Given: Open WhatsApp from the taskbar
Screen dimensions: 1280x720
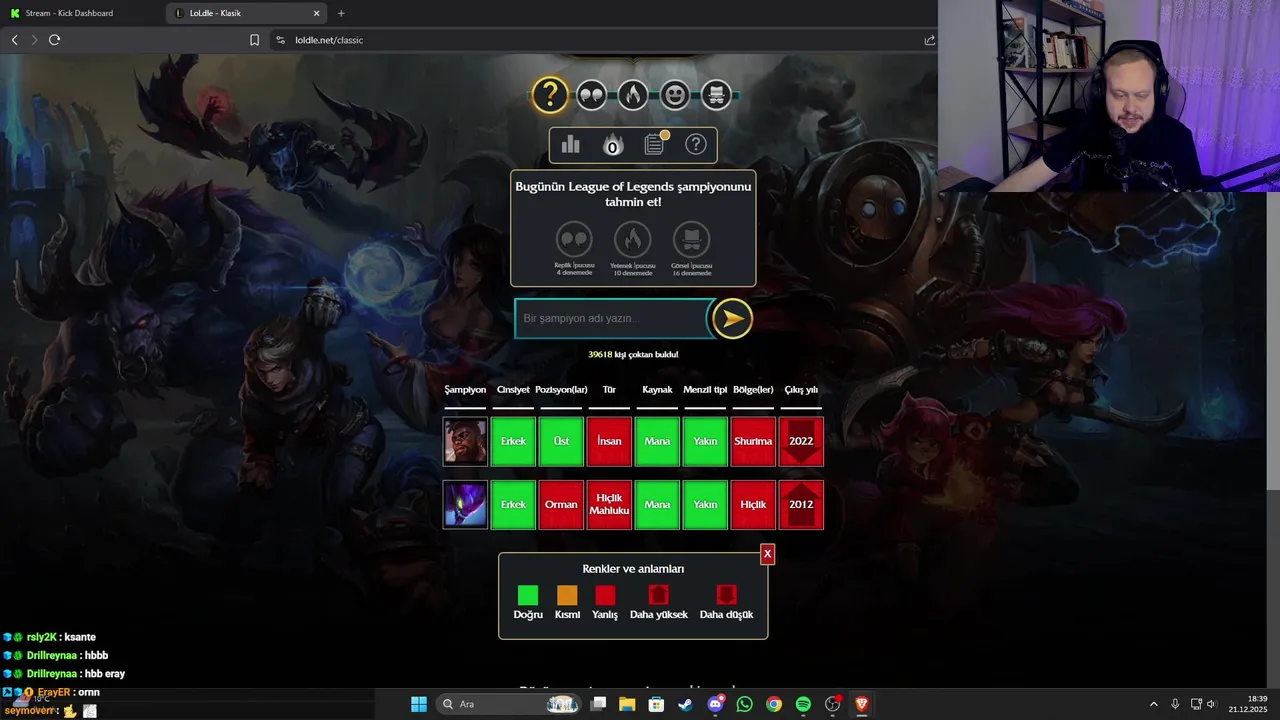Looking at the screenshot, I should click(744, 704).
